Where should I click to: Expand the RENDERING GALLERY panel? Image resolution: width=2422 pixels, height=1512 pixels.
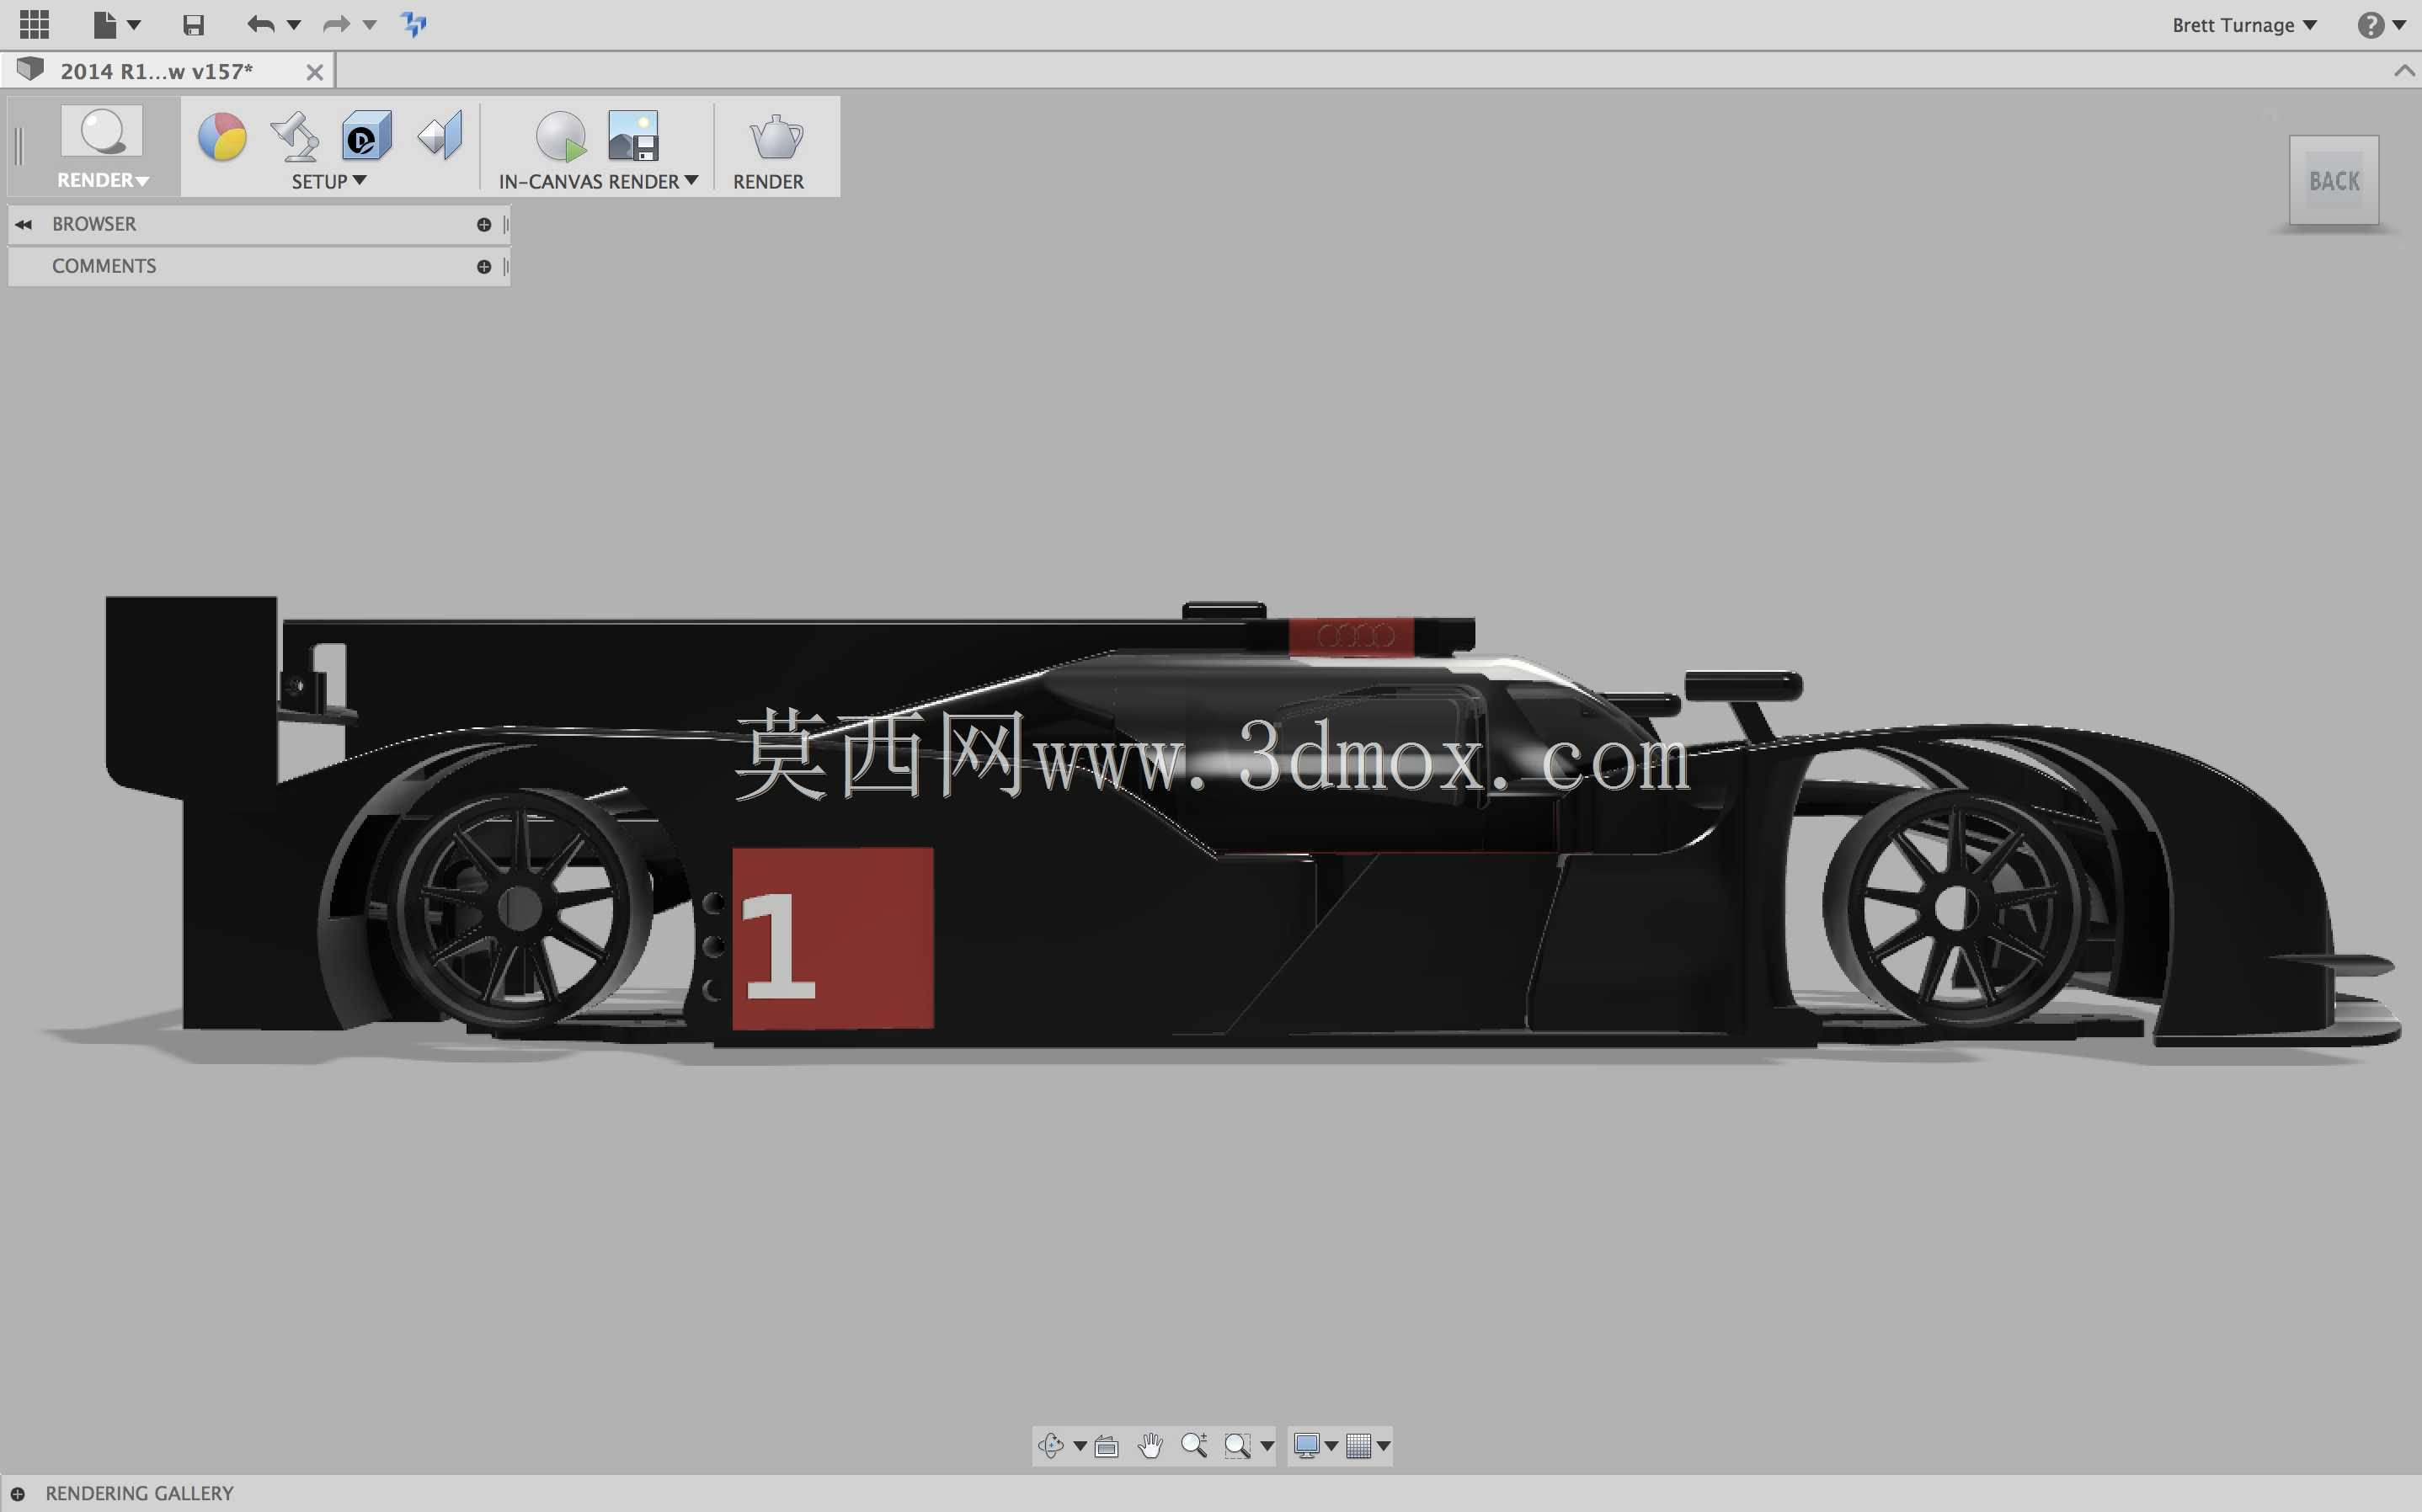(x=18, y=1494)
